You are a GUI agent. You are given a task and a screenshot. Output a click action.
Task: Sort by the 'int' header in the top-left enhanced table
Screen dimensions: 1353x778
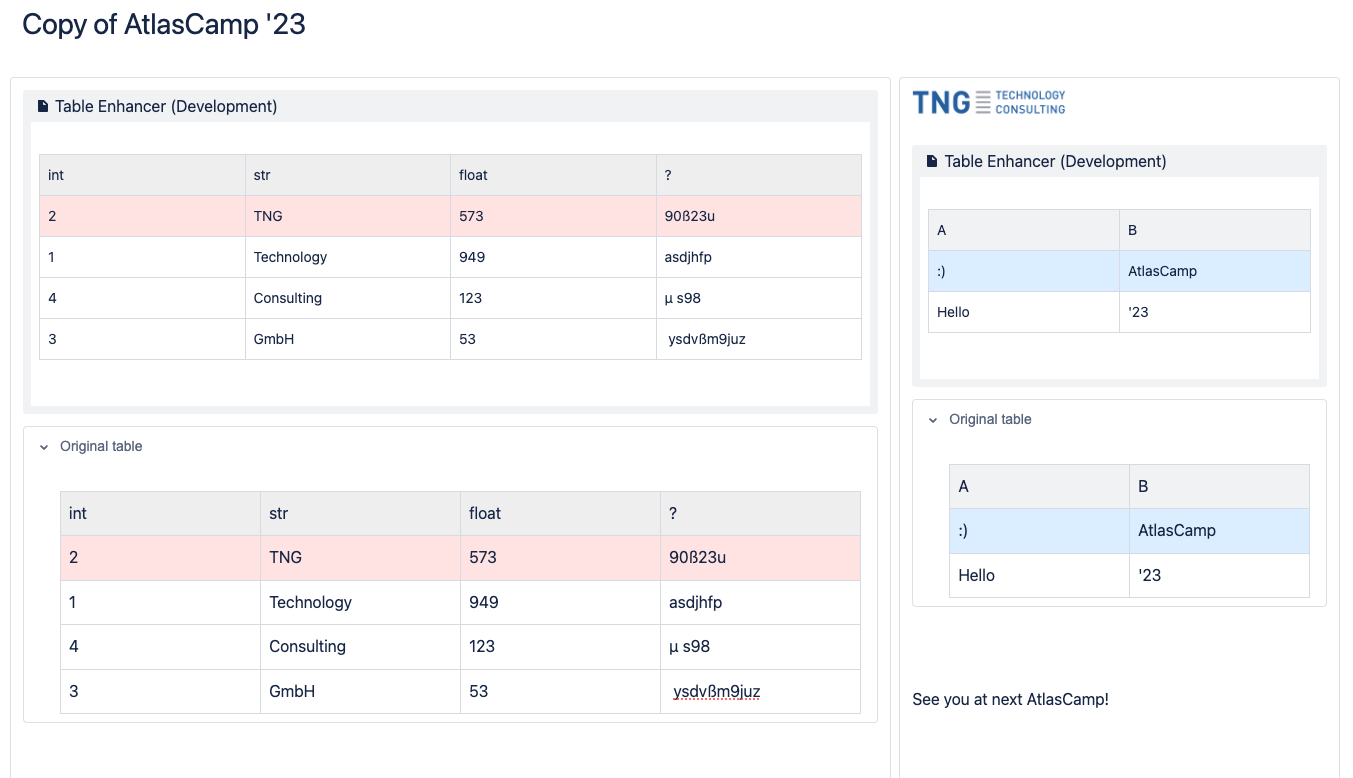(56, 175)
